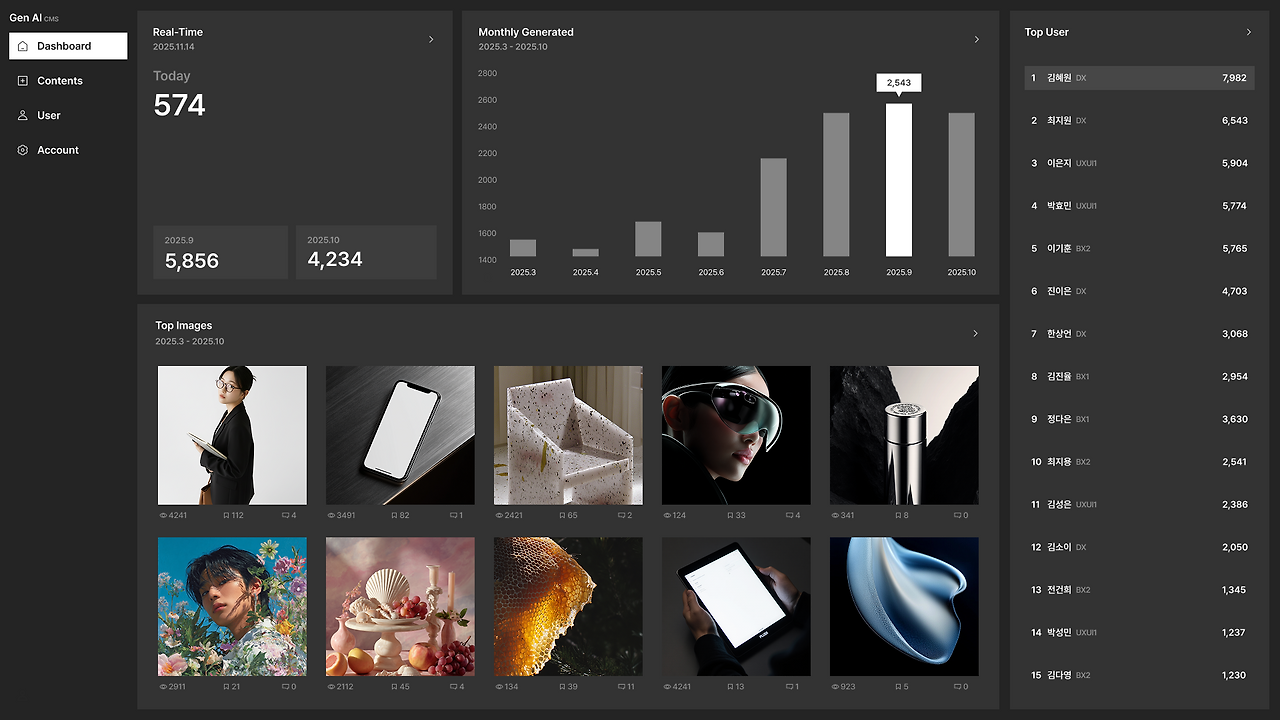Open the Top Images panel chevron

pyautogui.click(x=976, y=333)
